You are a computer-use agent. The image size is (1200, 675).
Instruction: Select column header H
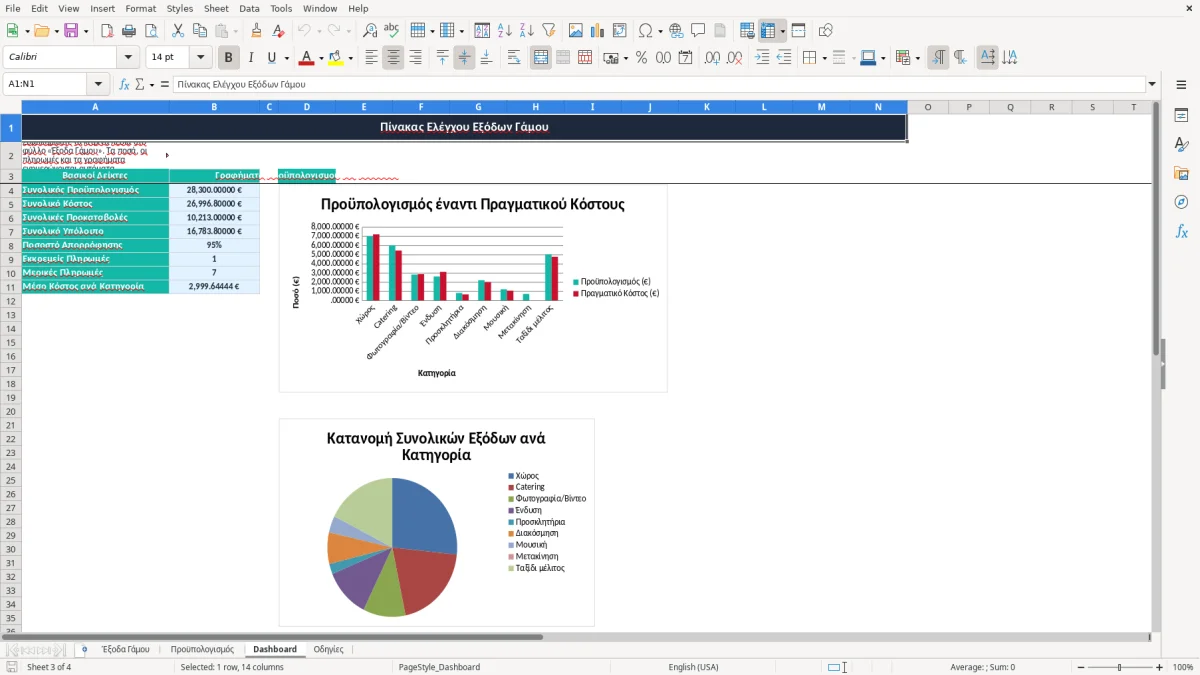point(535,107)
